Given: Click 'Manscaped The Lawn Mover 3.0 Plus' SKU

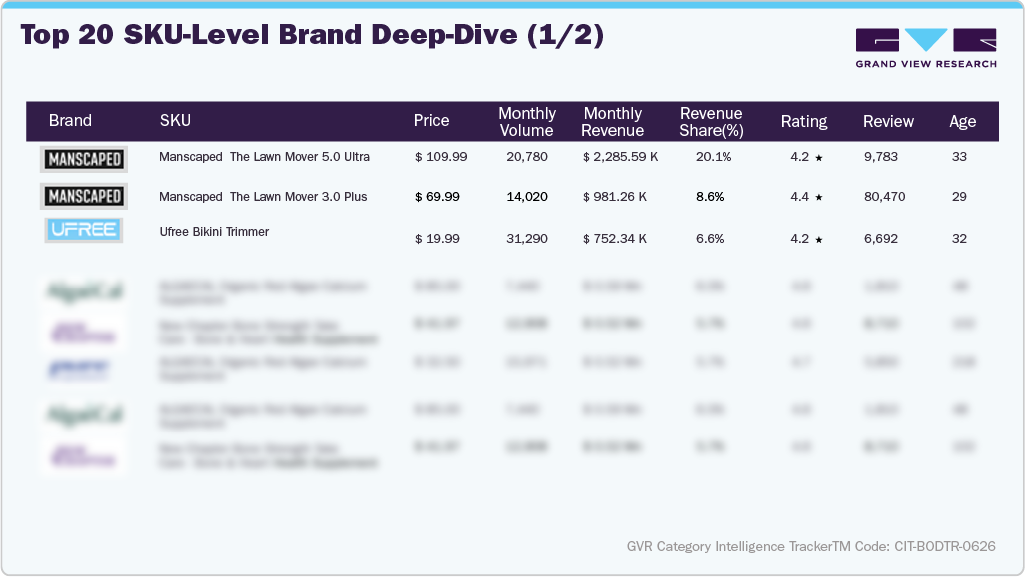Looking at the screenshot, I should click(x=263, y=197).
